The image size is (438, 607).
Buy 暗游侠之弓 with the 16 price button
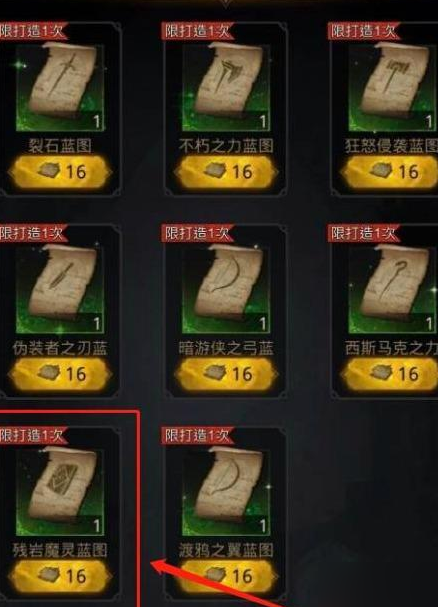[x=226, y=374]
